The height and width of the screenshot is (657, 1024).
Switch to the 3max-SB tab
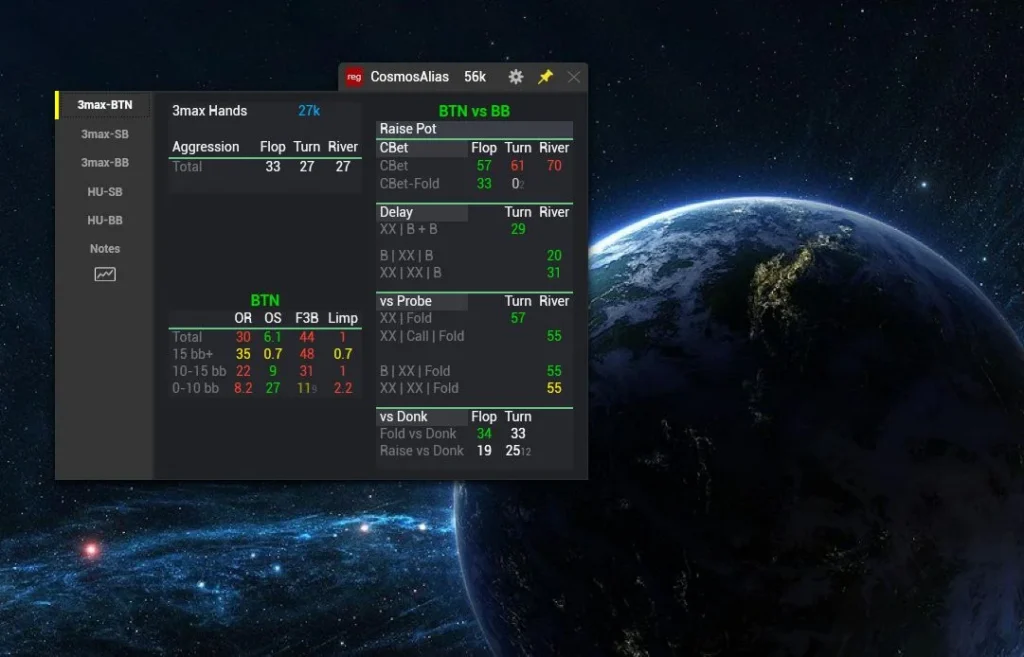tap(104, 134)
